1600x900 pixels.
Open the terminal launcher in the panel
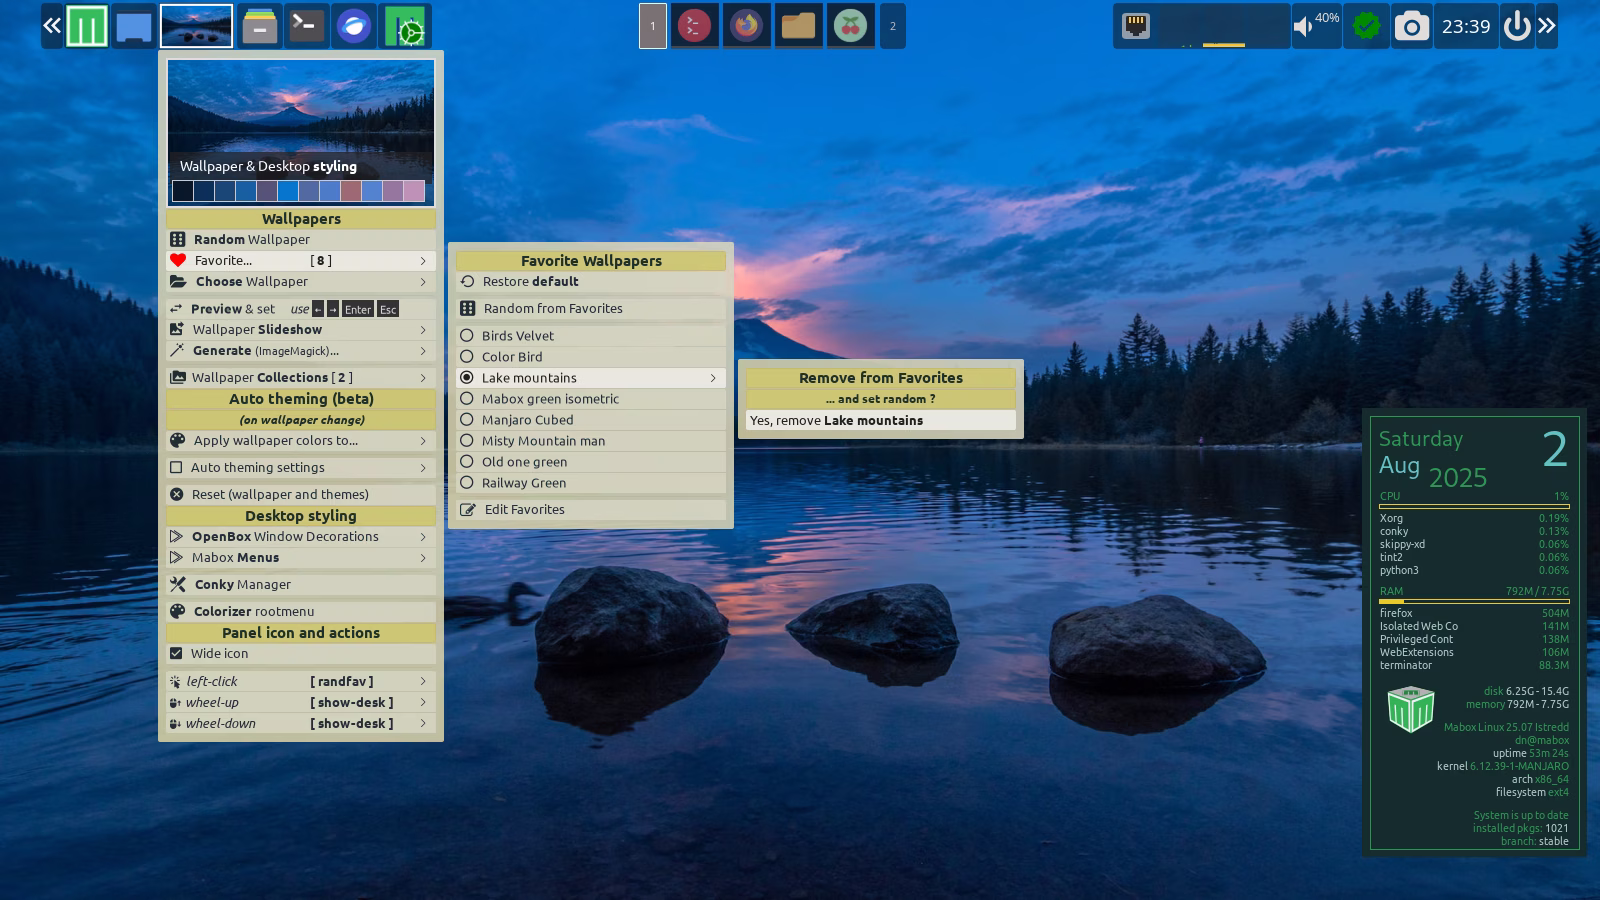coord(306,26)
